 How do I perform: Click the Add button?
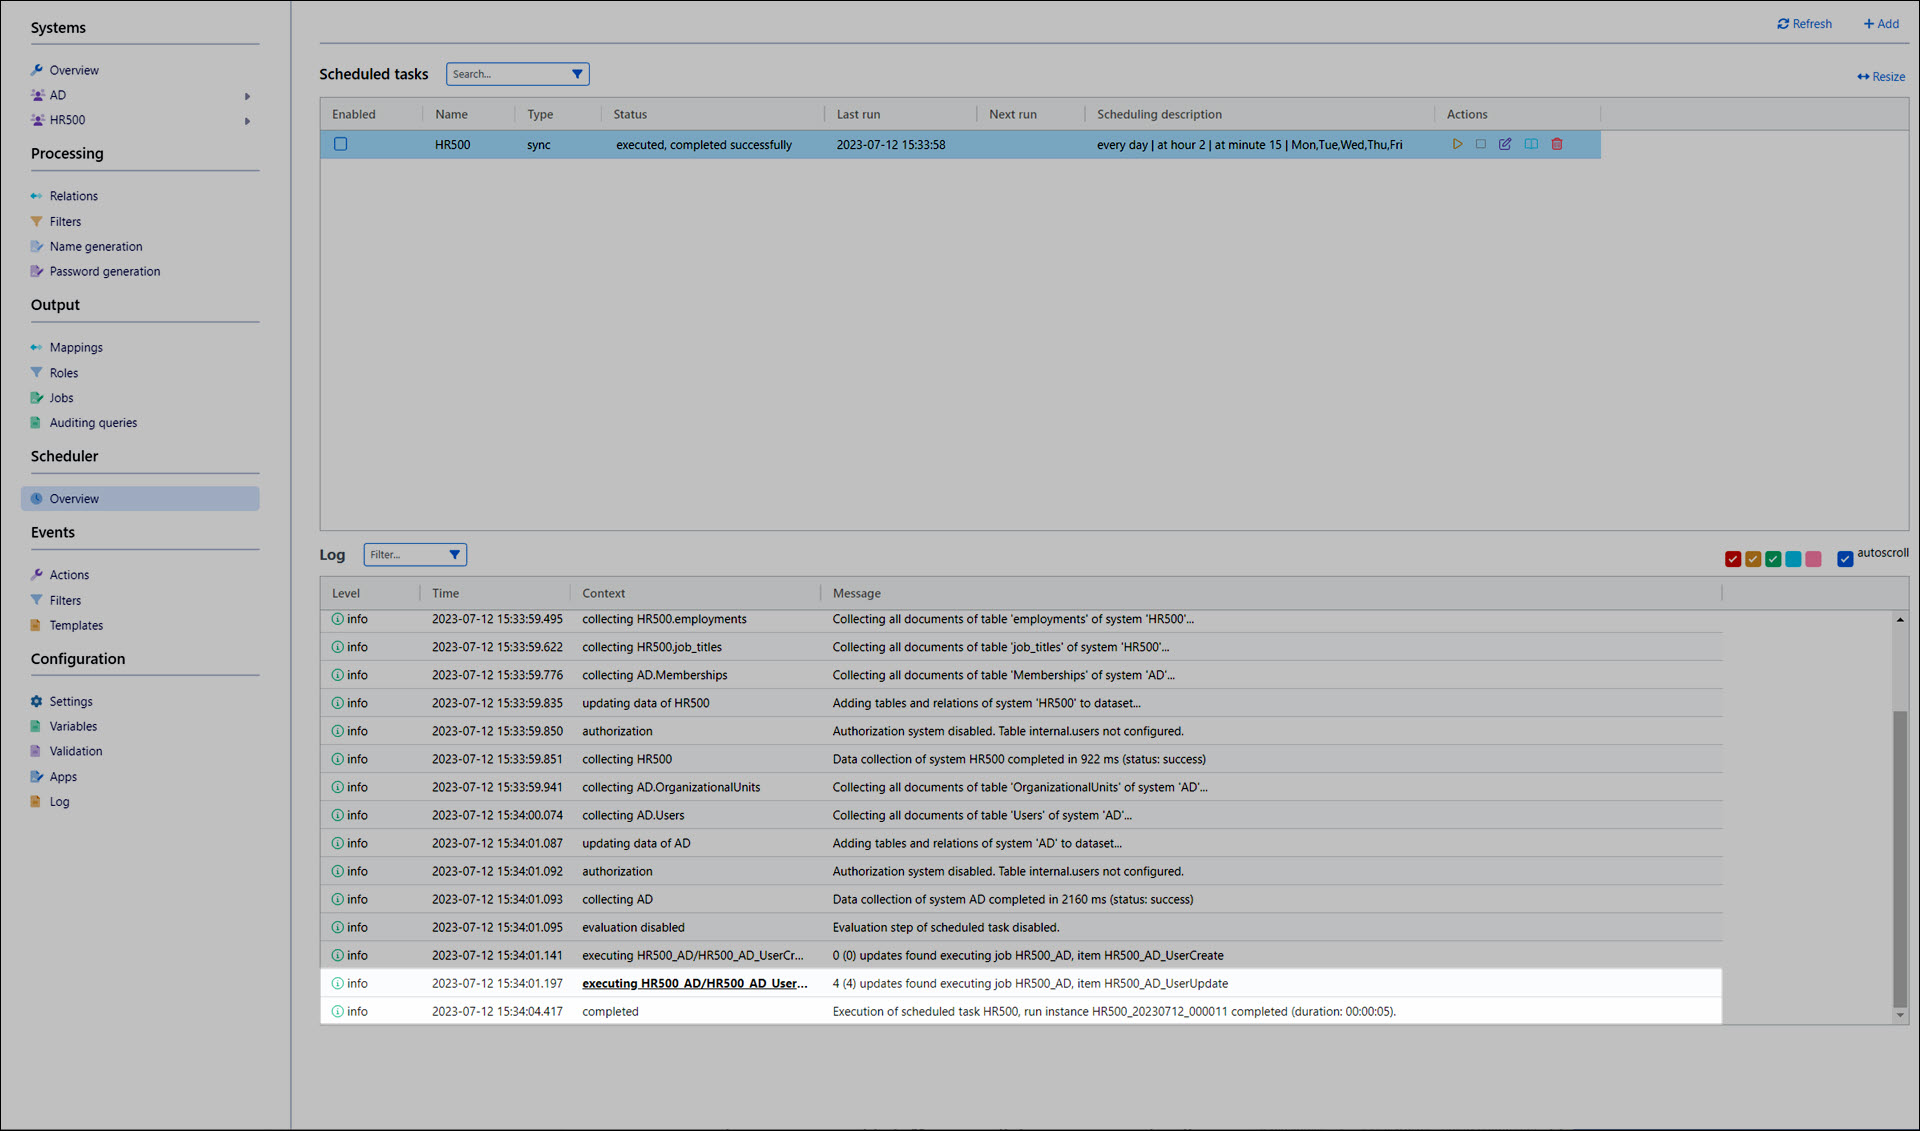pos(1881,24)
